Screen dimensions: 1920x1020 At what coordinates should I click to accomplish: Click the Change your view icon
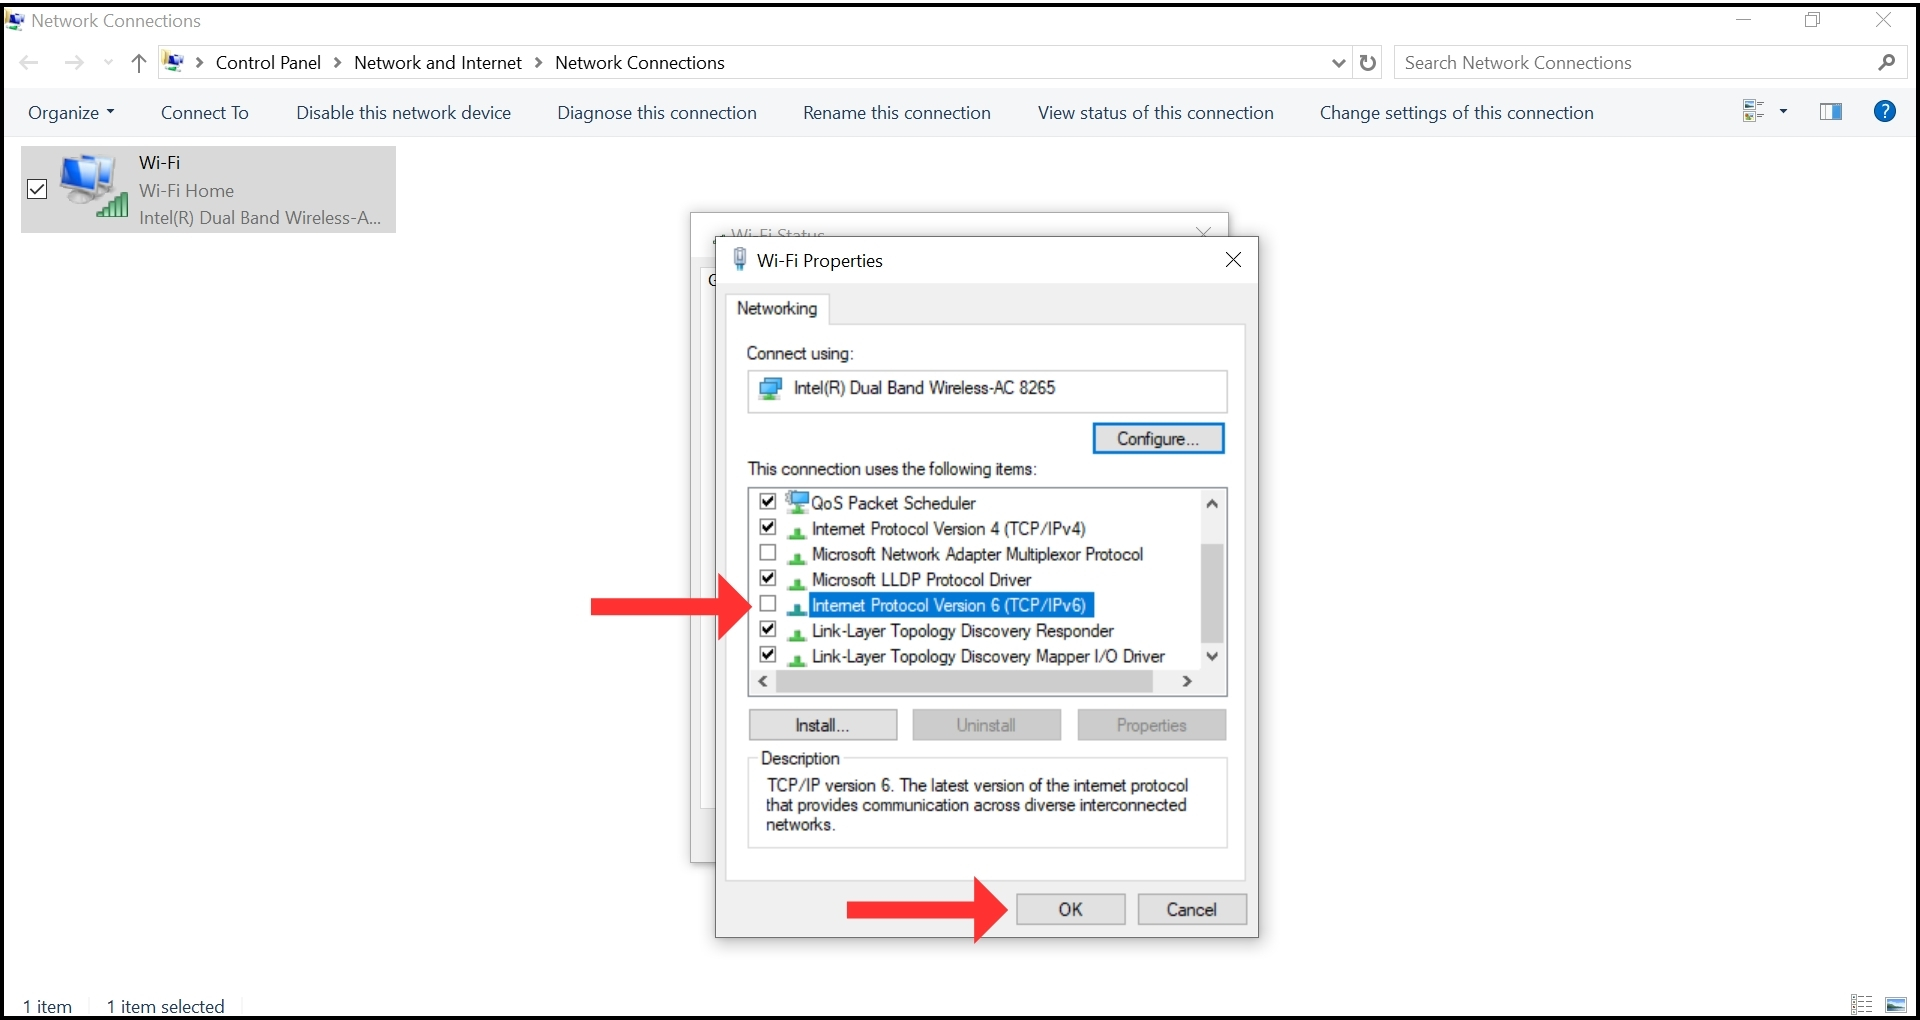pyautogui.click(x=1754, y=111)
